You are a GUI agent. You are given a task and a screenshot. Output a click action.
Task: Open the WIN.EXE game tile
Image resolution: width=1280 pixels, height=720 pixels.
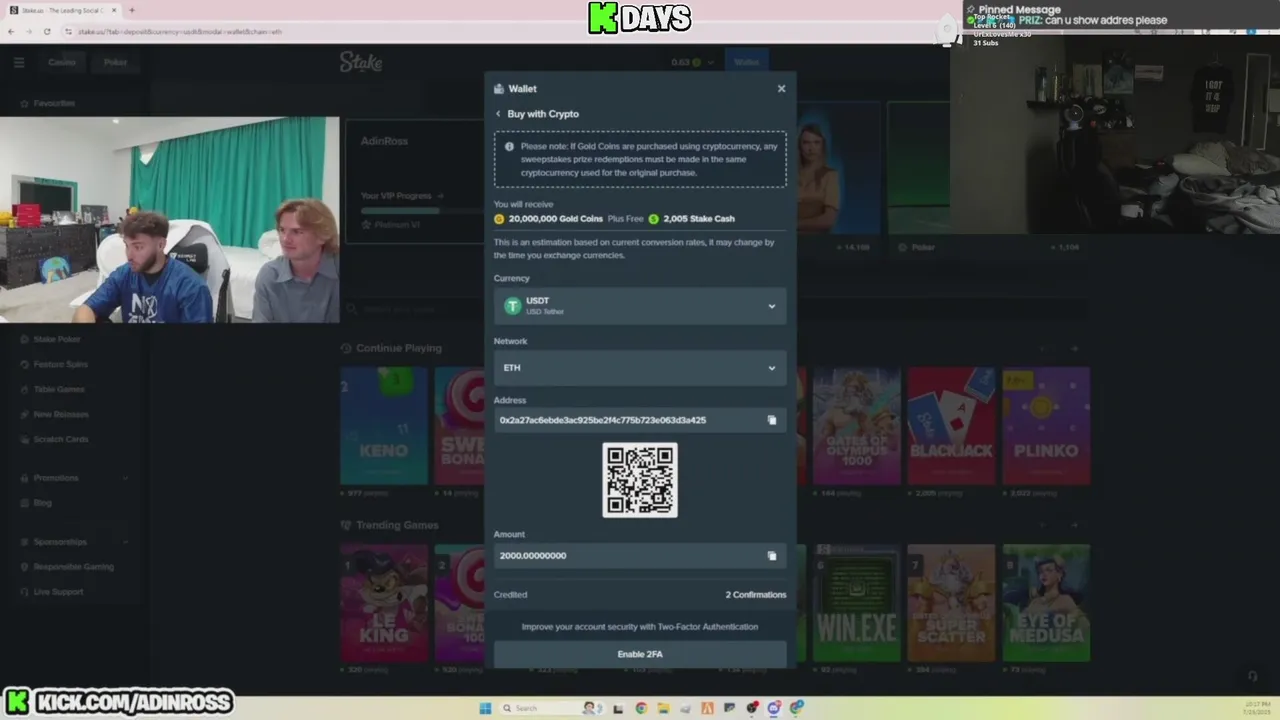pos(856,603)
